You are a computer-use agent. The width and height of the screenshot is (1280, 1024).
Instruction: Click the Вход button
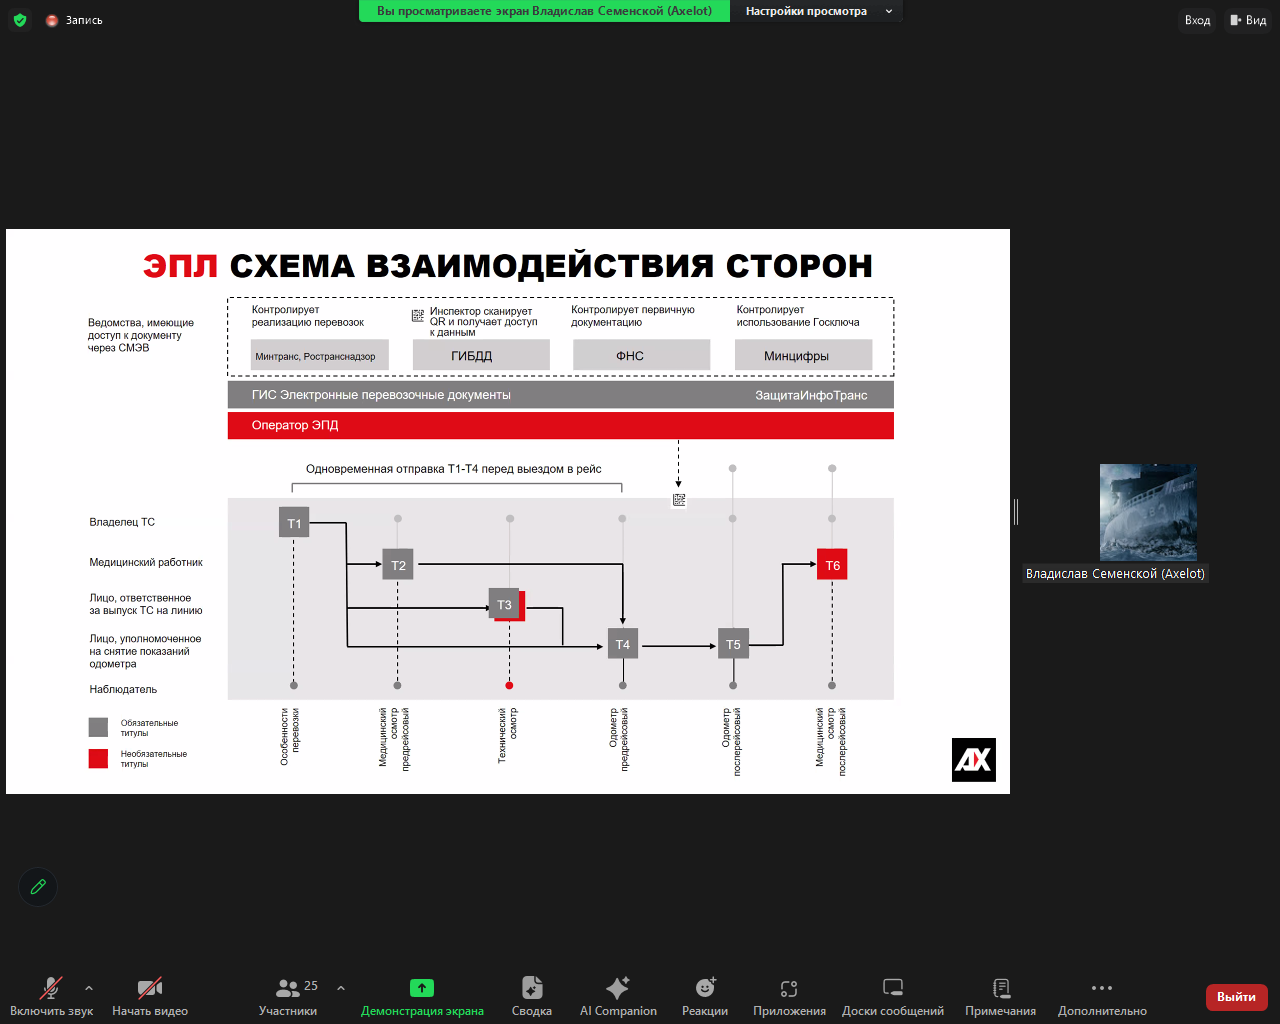1197,20
